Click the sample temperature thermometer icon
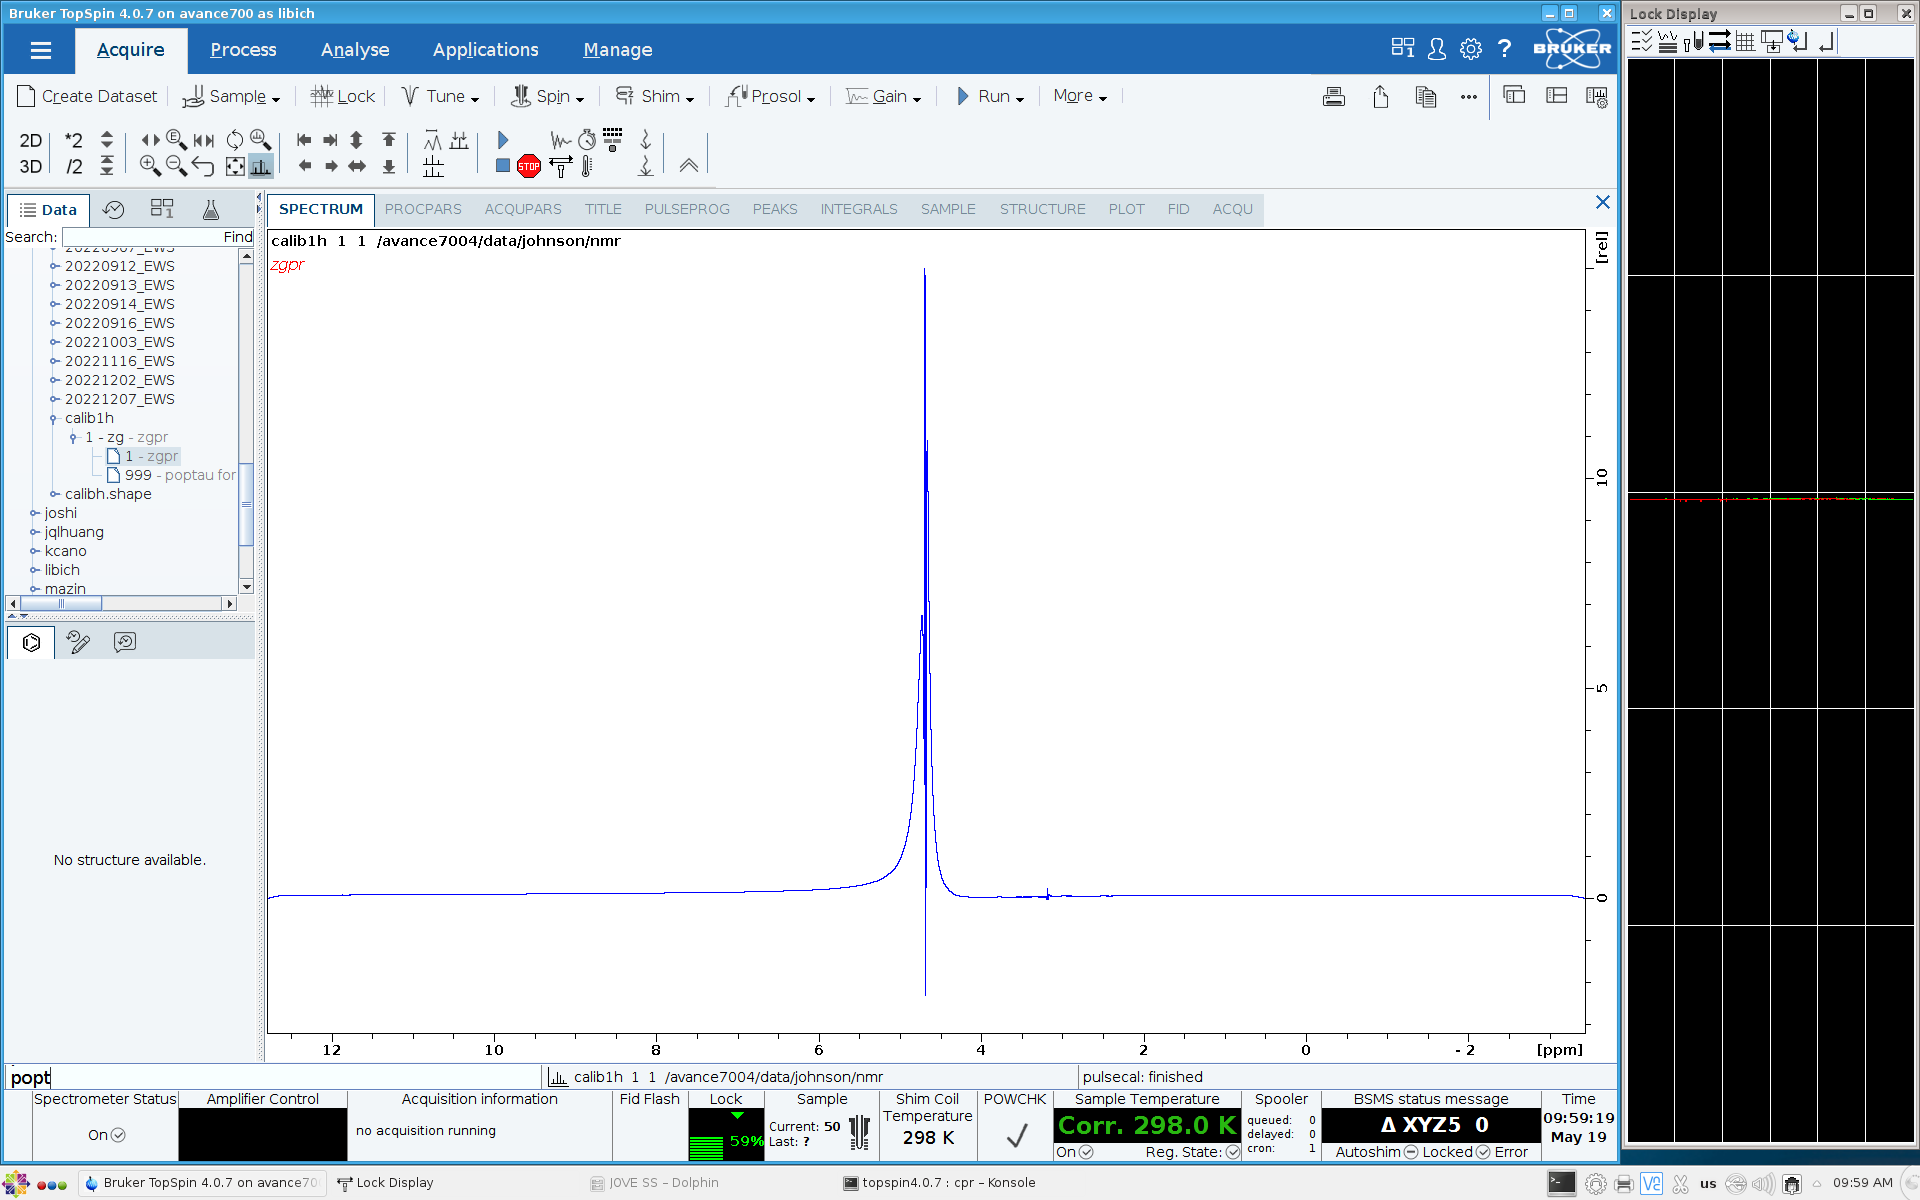The image size is (1920, 1200). [x=587, y=167]
